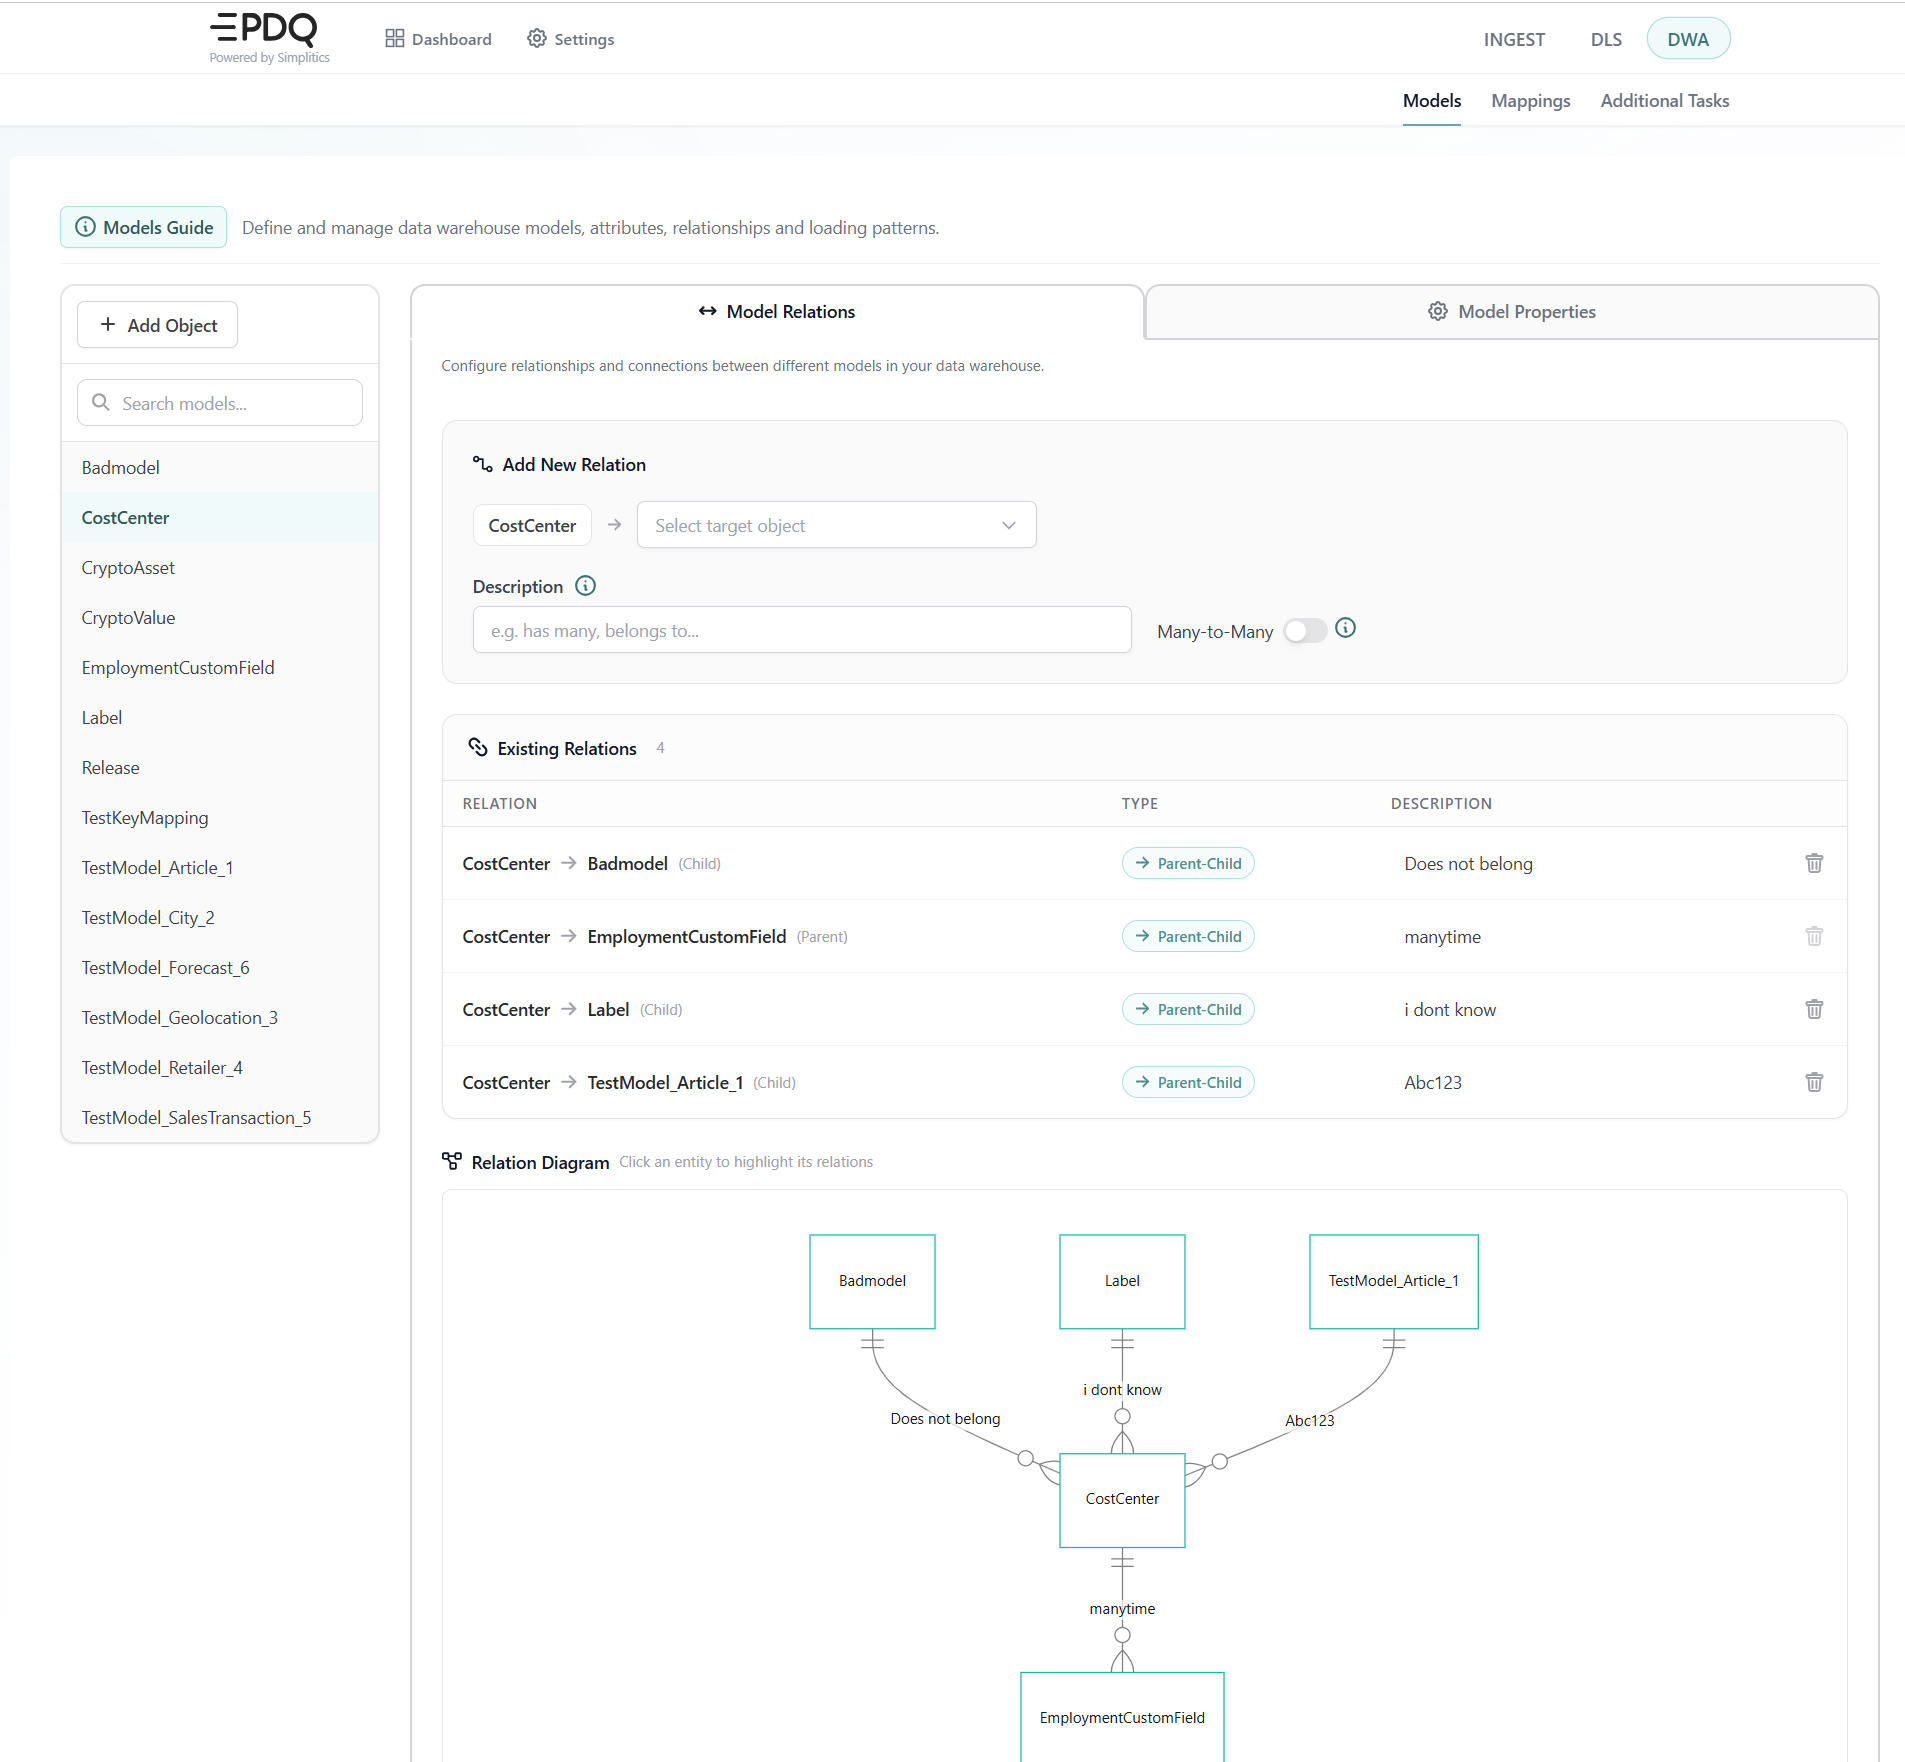
Task: Click the Add New Relation icon
Action: 483,464
